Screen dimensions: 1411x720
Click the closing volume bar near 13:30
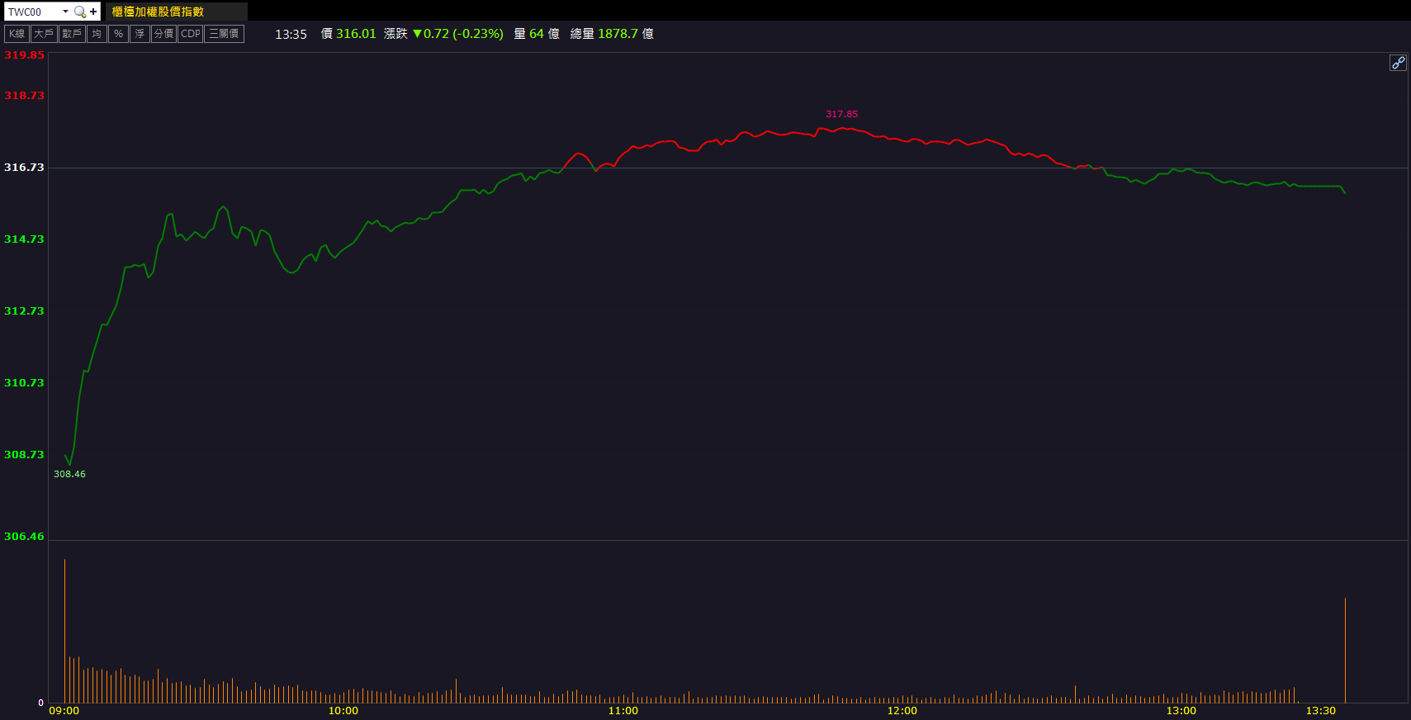(x=1345, y=650)
